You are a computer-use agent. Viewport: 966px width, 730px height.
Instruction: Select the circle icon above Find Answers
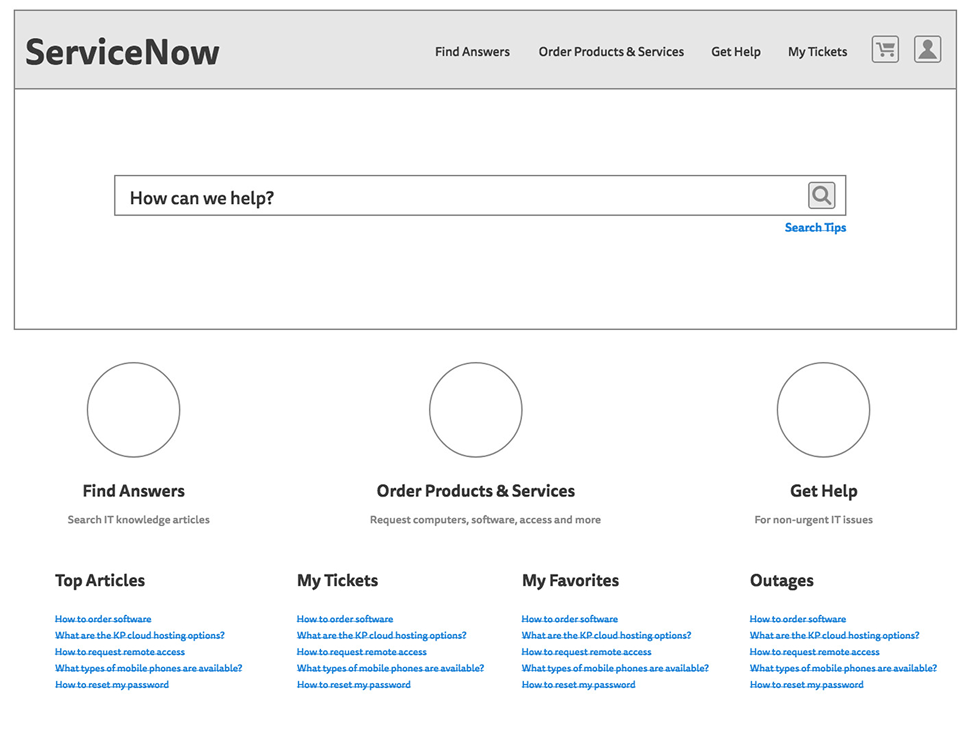133,410
